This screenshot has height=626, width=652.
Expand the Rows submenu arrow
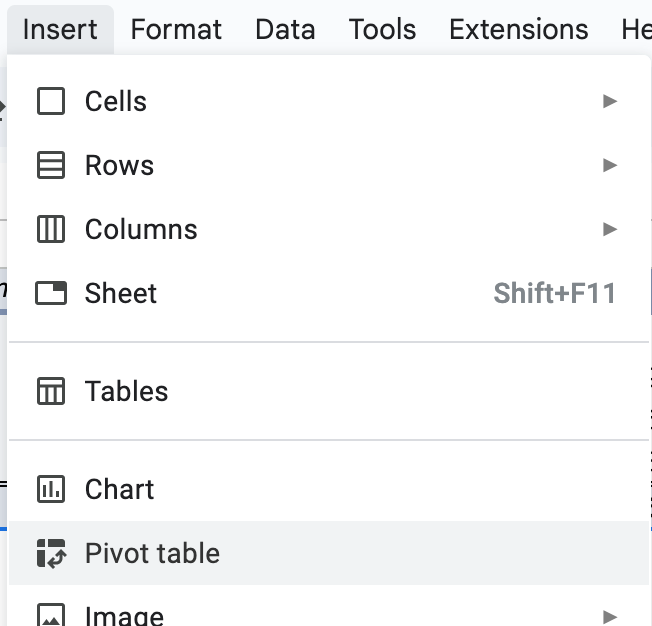tap(610, 165)
